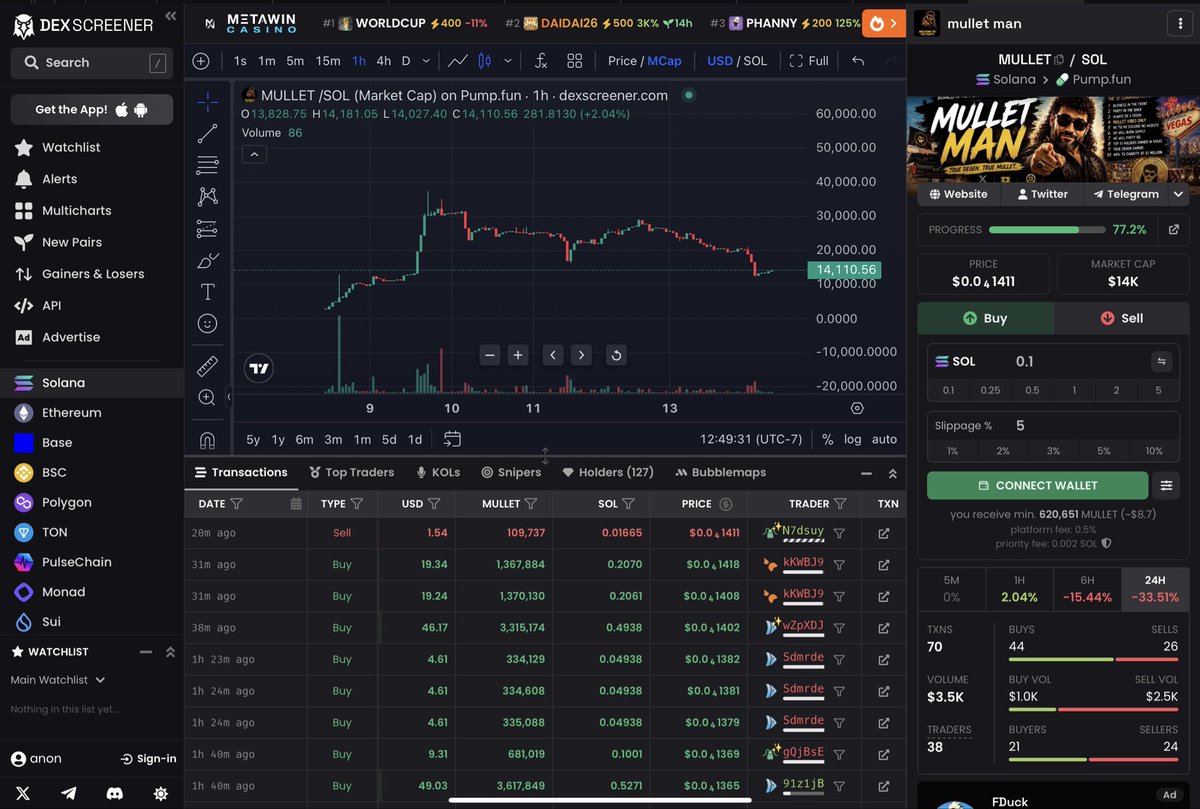Collapse the left sidebar

click(x=171, y=16)
